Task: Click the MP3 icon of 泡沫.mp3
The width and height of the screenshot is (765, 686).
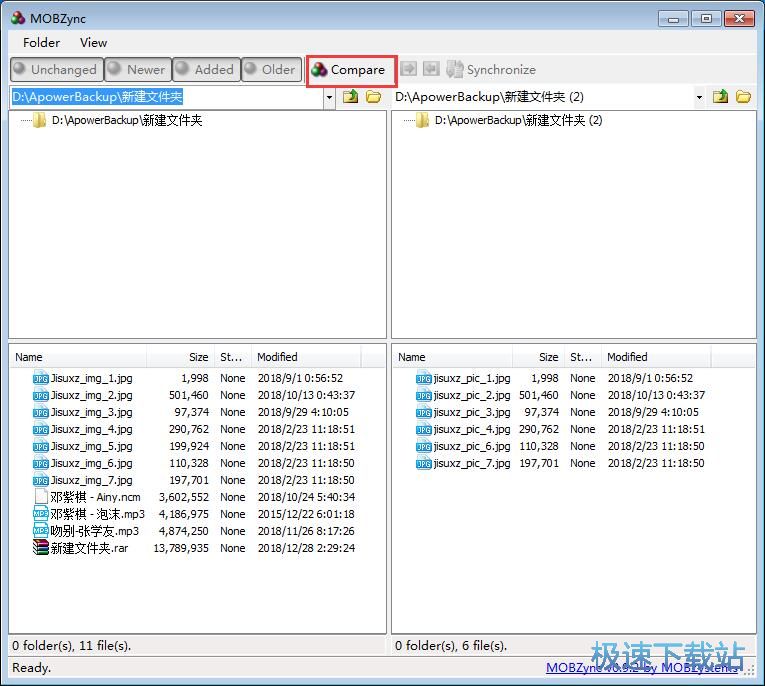Action: coord(40,514)
